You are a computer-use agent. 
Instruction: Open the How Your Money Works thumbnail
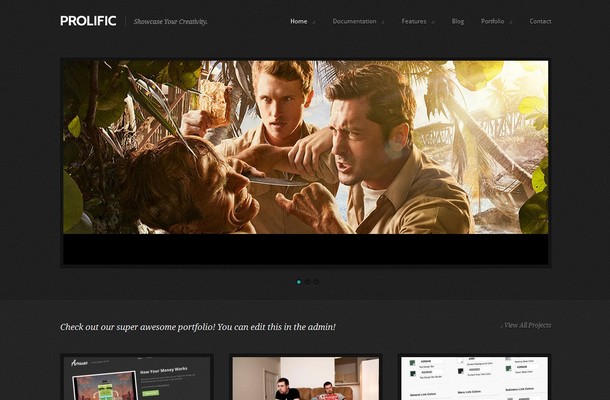tap(137, 378)
